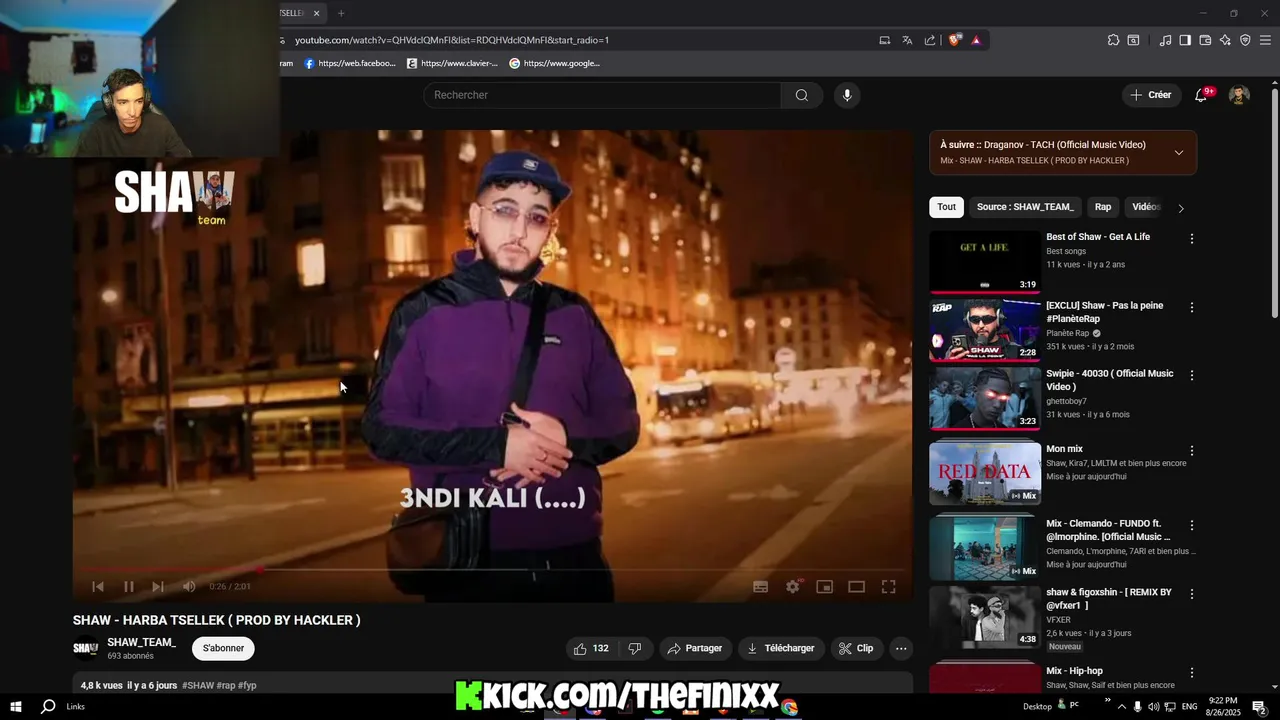This screenshot has height=720, width=1280.
Task: Click the browser address bar URL
Action: pos(452,40)
